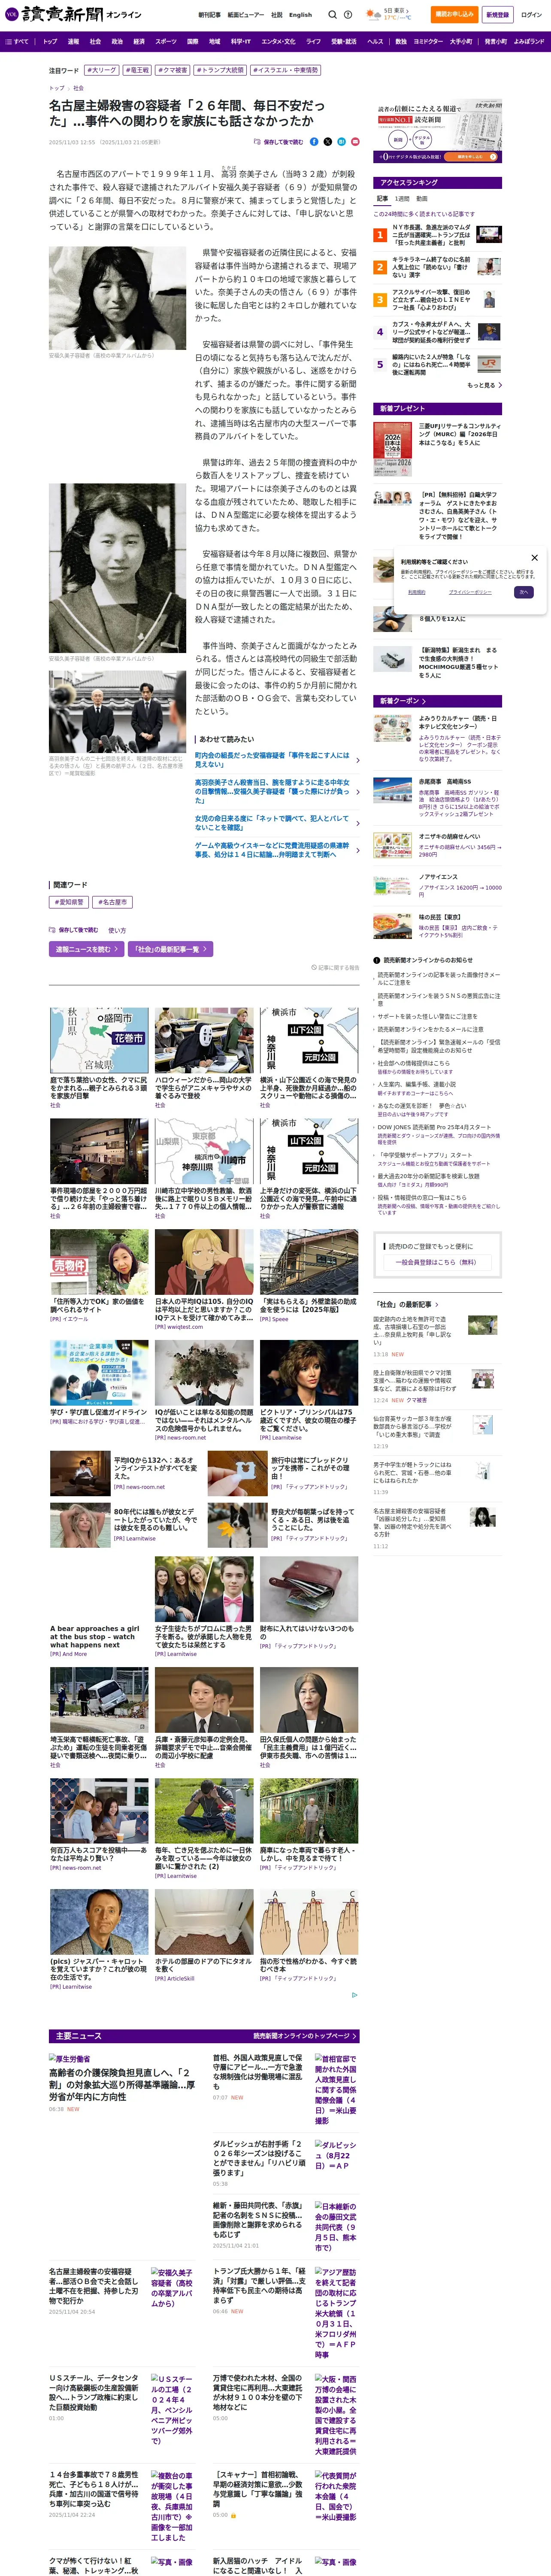Open ライフ category in navigation bar
This screenshot has height=2576, width=551.
[x=313, y=42]
